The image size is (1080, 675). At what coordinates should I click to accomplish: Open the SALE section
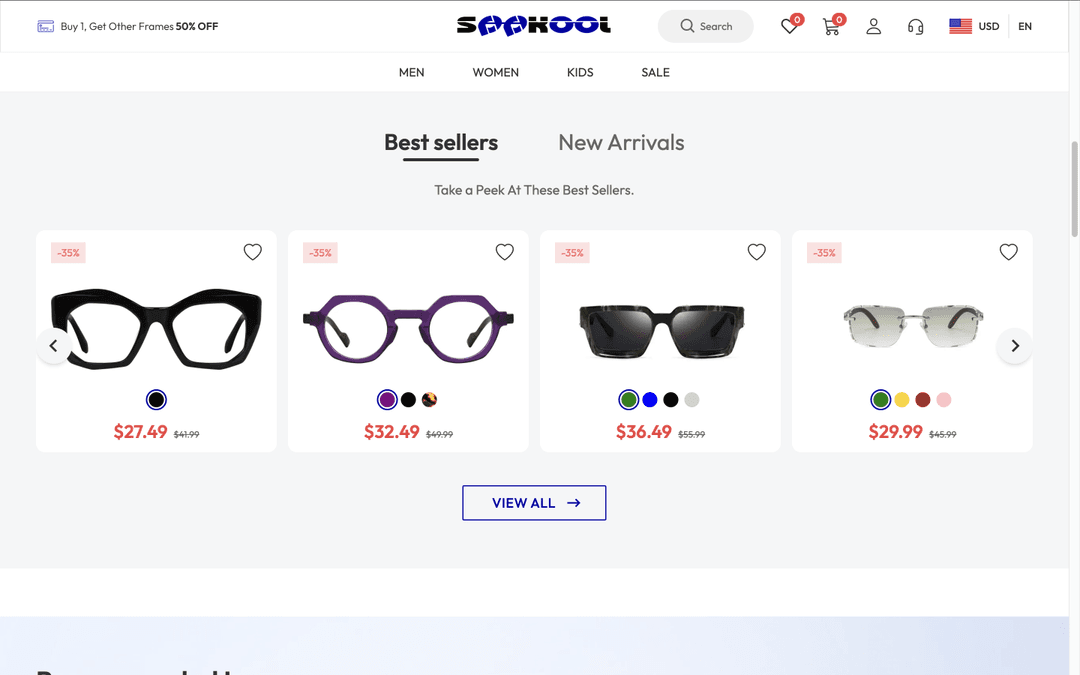(x=655, y=72)
